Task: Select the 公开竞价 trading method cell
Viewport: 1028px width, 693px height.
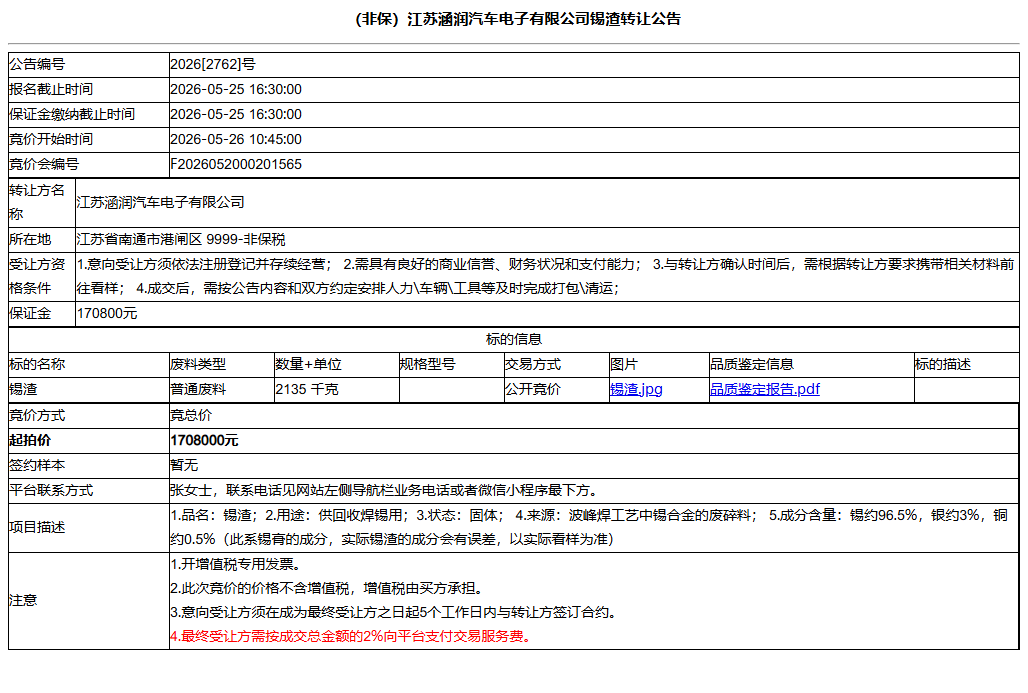Action: pos(556,389)
